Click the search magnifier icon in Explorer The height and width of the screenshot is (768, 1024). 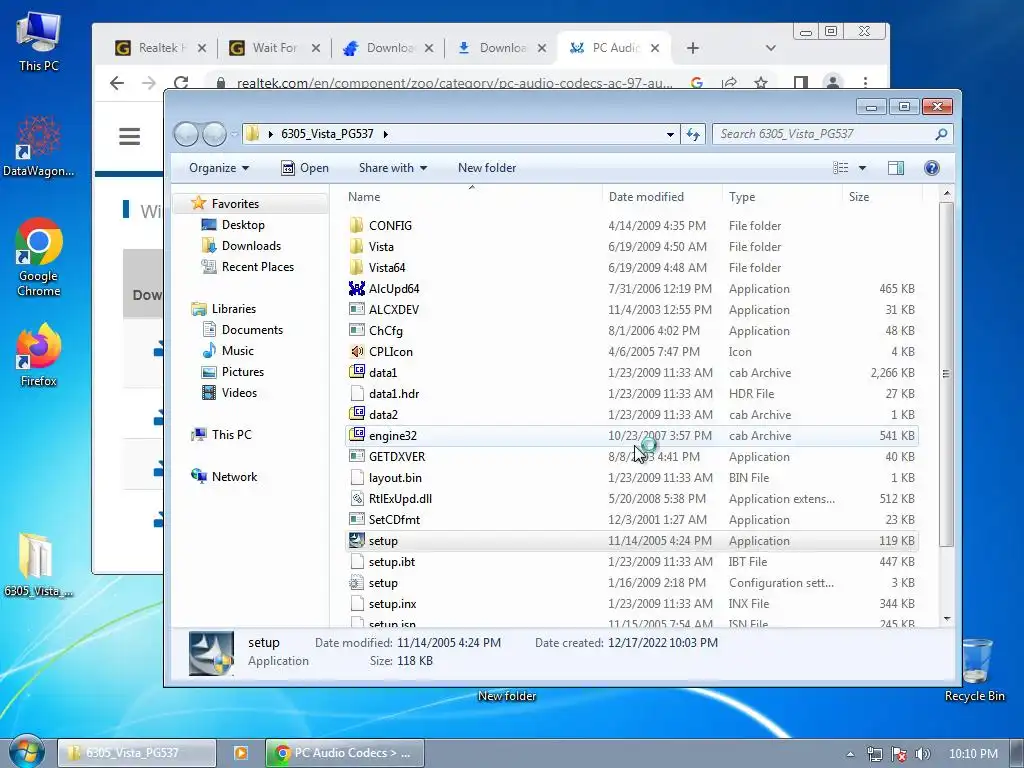(941, 134)
